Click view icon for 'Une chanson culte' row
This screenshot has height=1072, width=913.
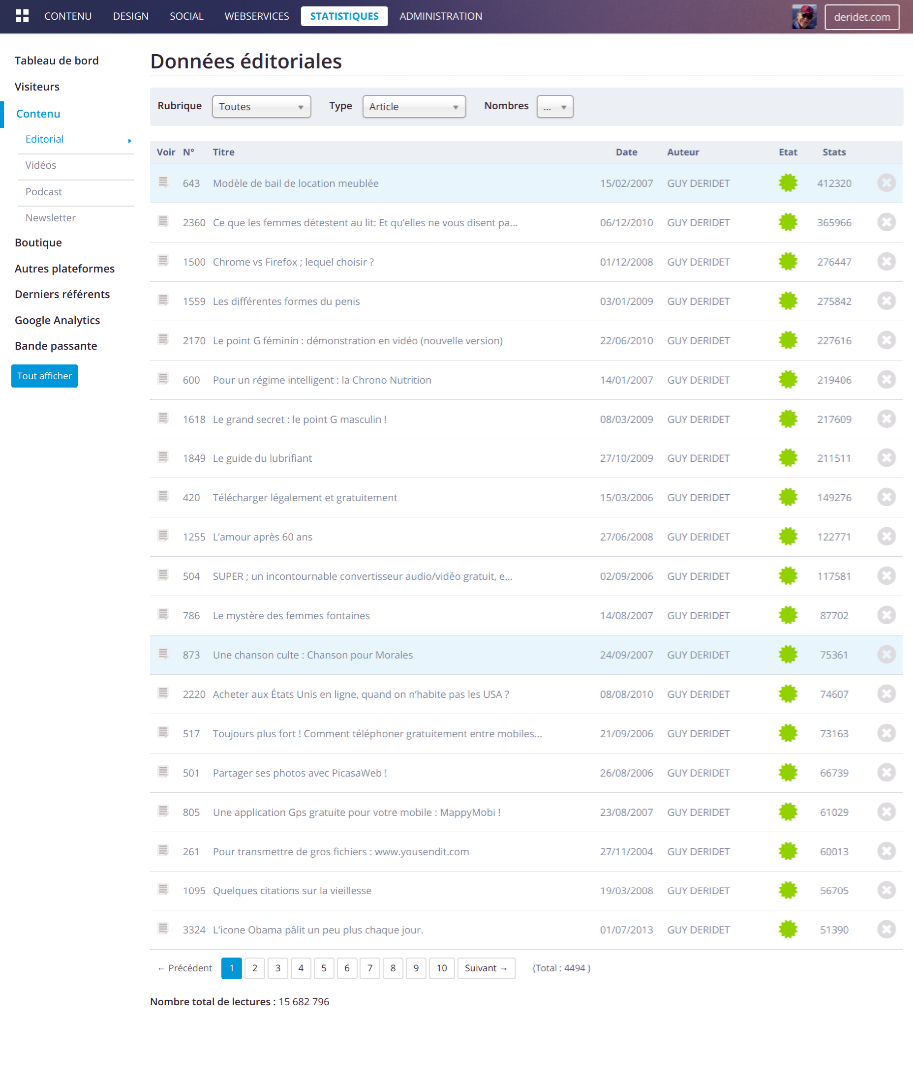click(163, 654)
